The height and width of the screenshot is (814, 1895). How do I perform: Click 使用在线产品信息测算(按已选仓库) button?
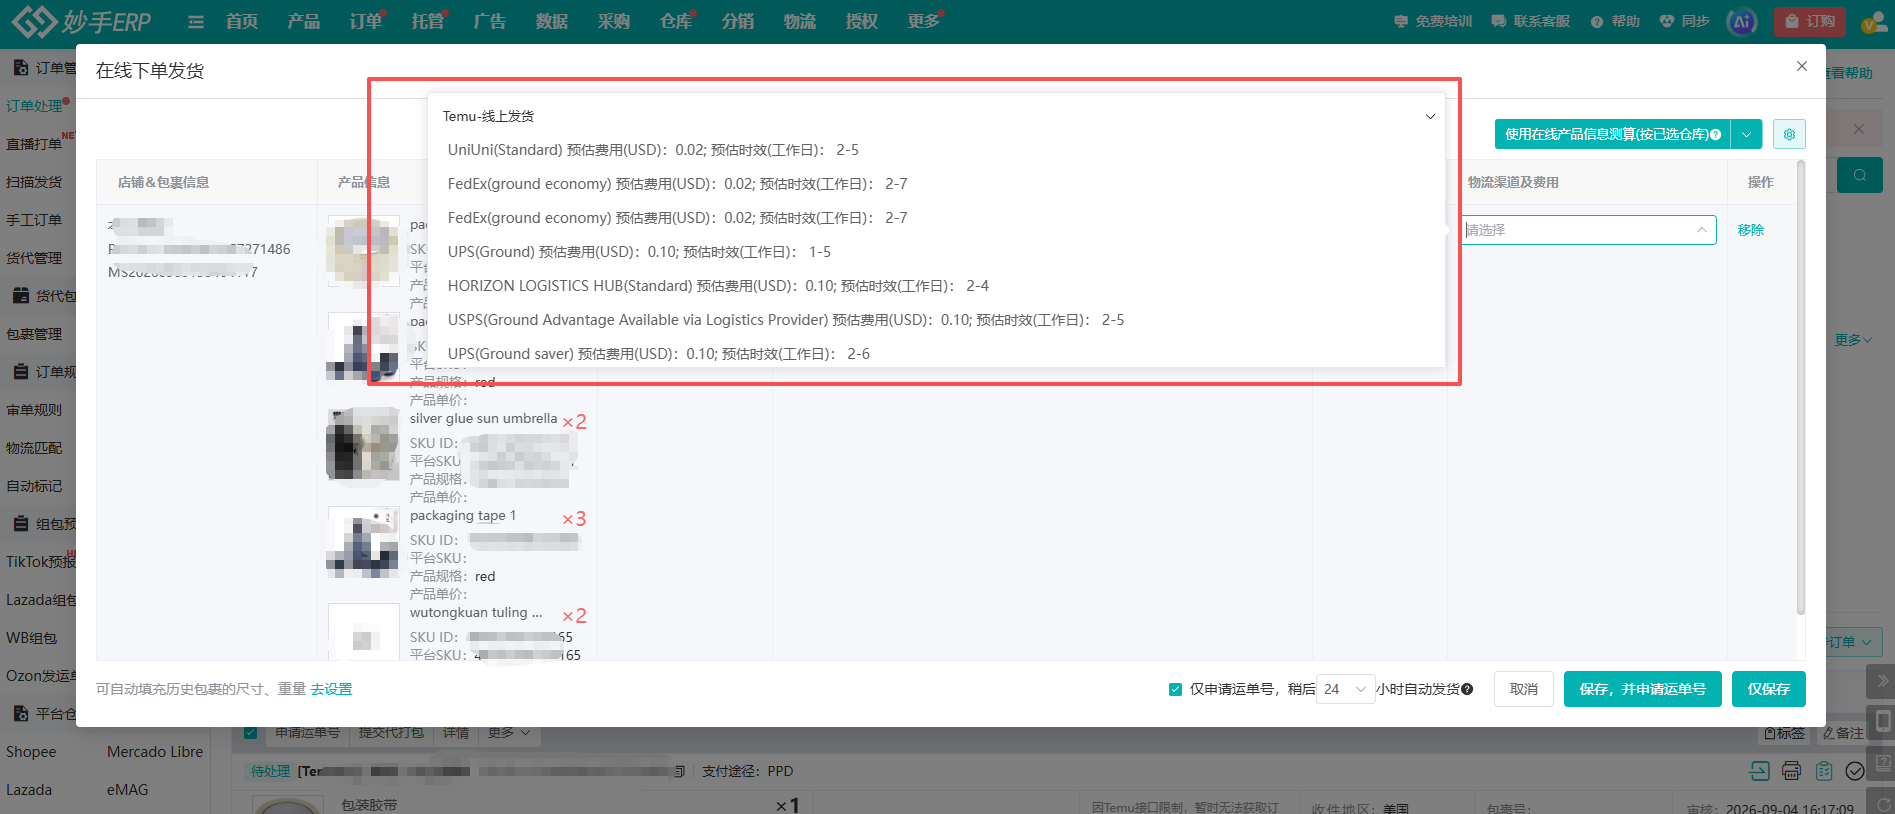tap(1613, 134)
